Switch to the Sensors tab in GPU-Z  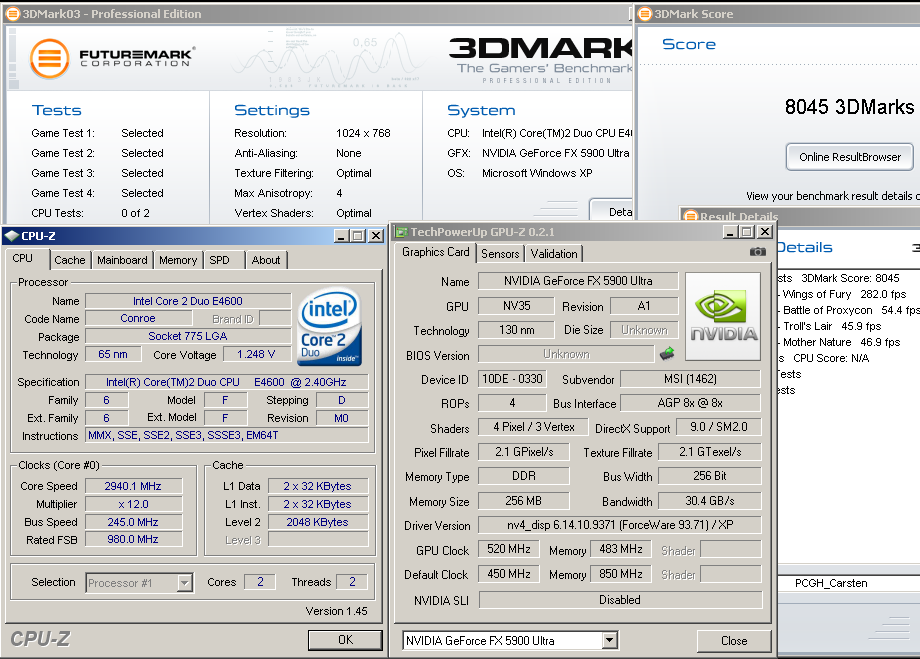[500, 254]
